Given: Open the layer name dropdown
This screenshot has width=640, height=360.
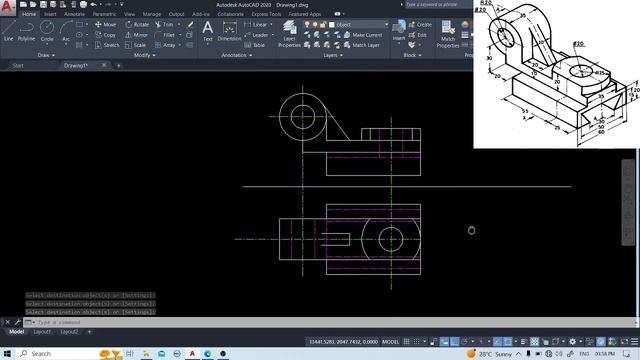Looking at the screenshot, I should 386,25.
